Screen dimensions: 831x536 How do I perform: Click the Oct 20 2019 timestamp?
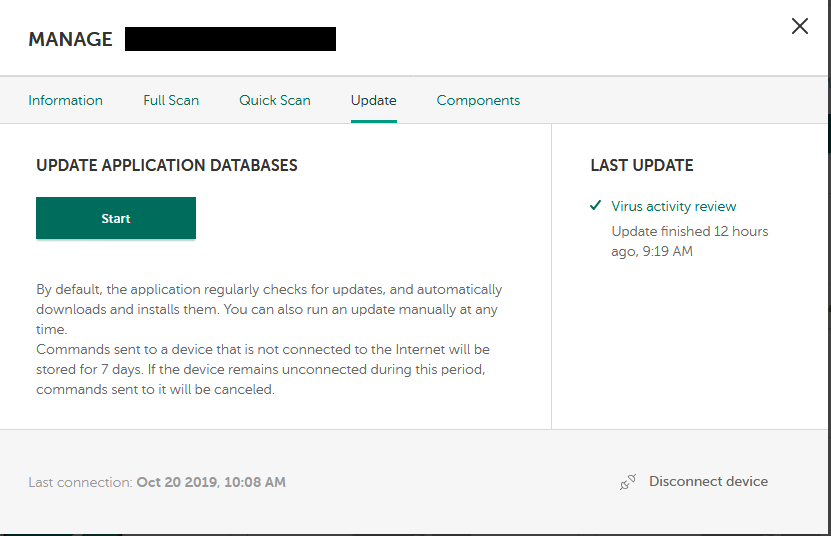(211, 482)
